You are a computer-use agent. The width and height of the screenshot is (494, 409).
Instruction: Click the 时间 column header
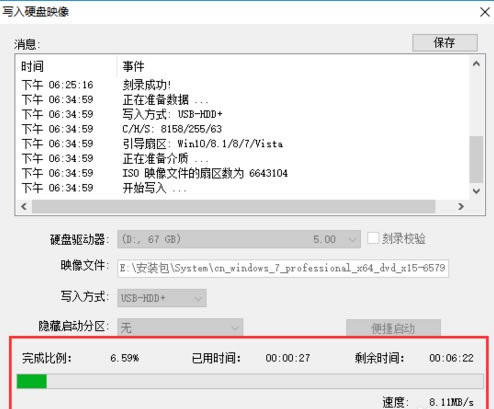click(66, 66)
